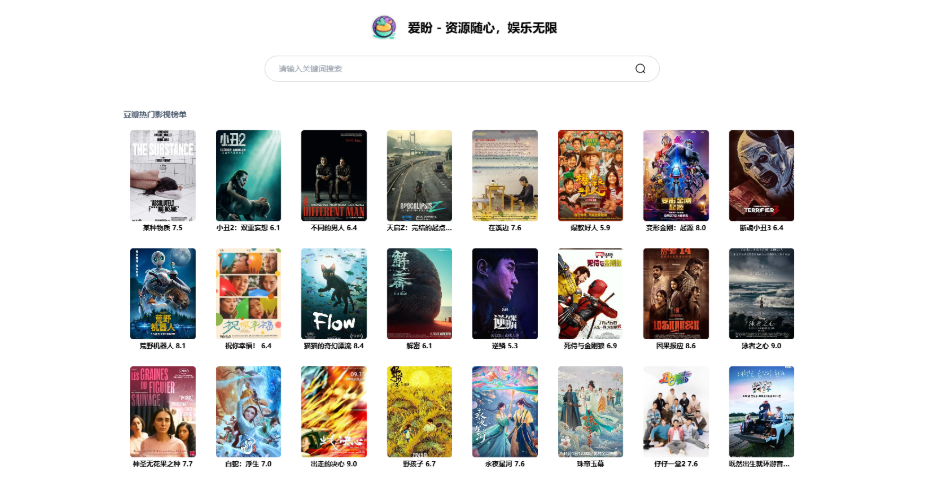Click the title text 不同的男人 6.4
This screenshot has width=940, height=478.
click(334, 228)
